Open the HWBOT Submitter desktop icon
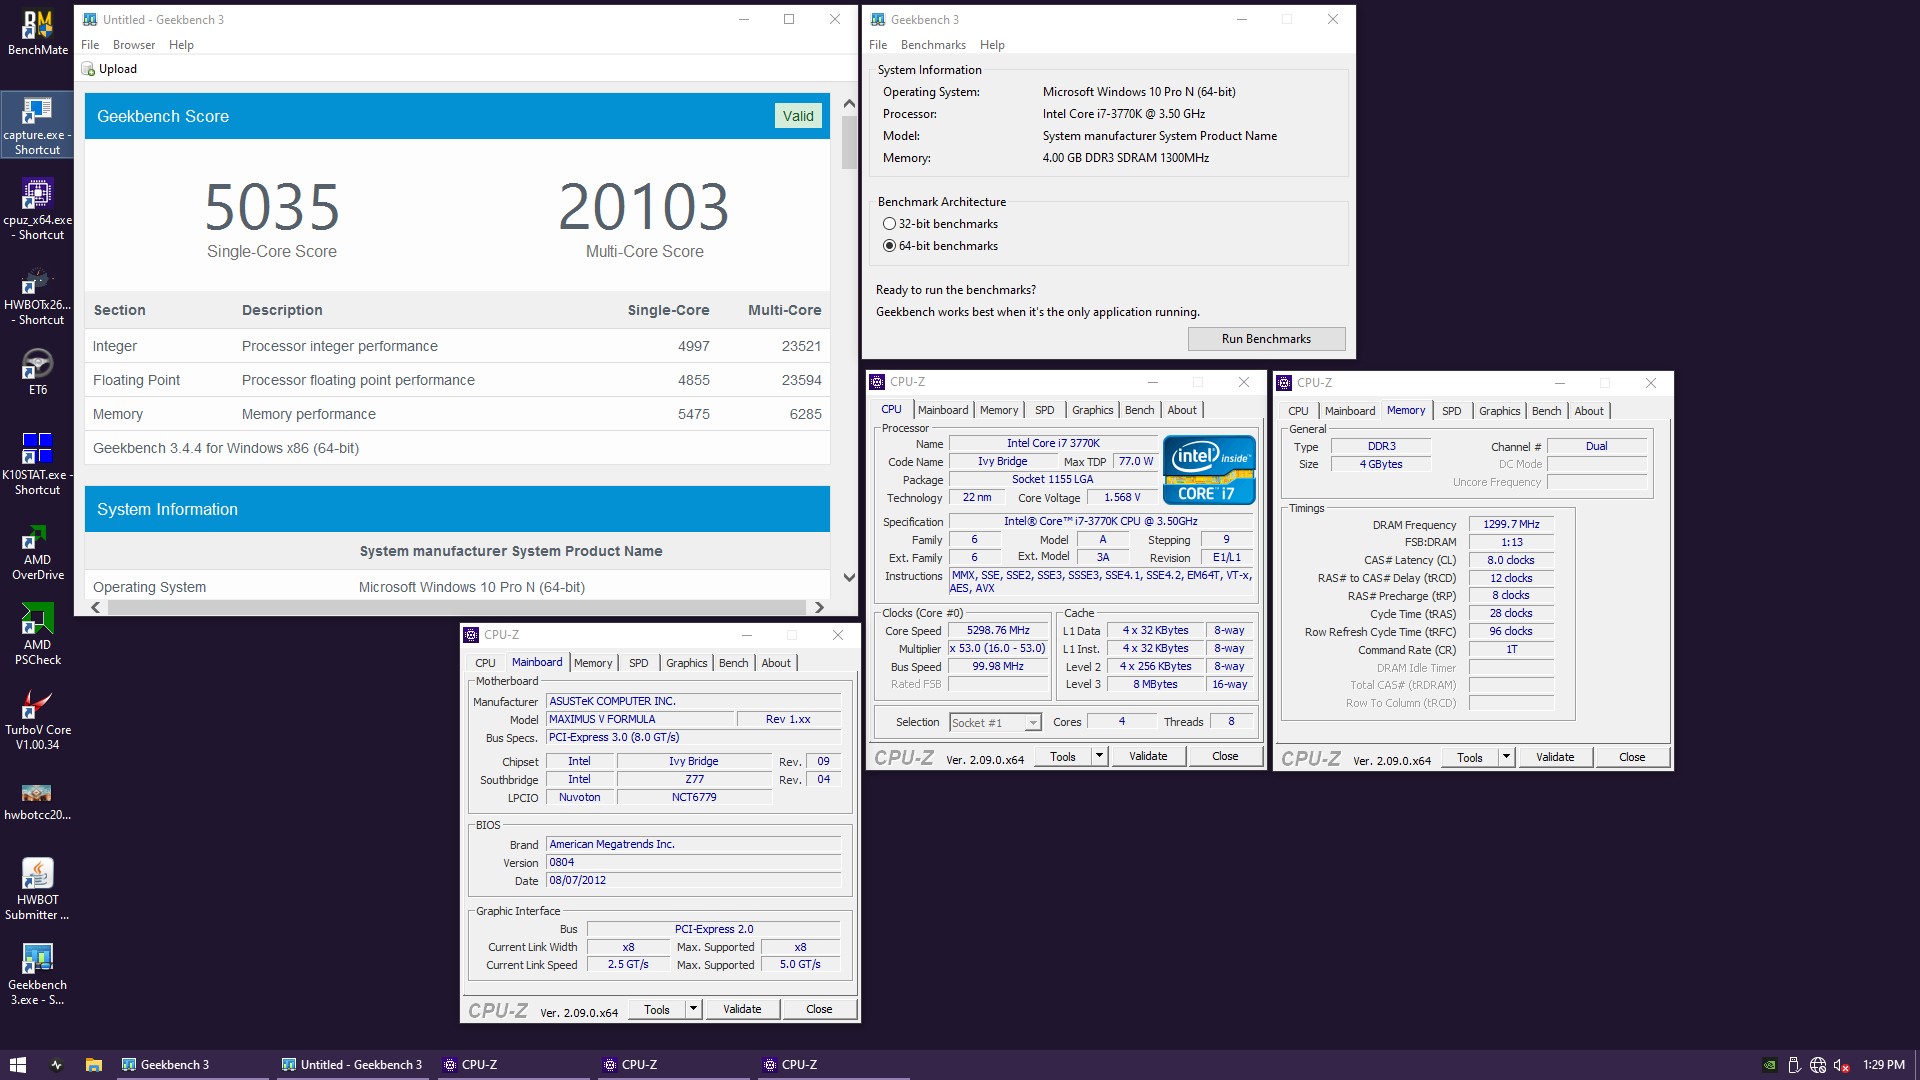 click(38, 889)
